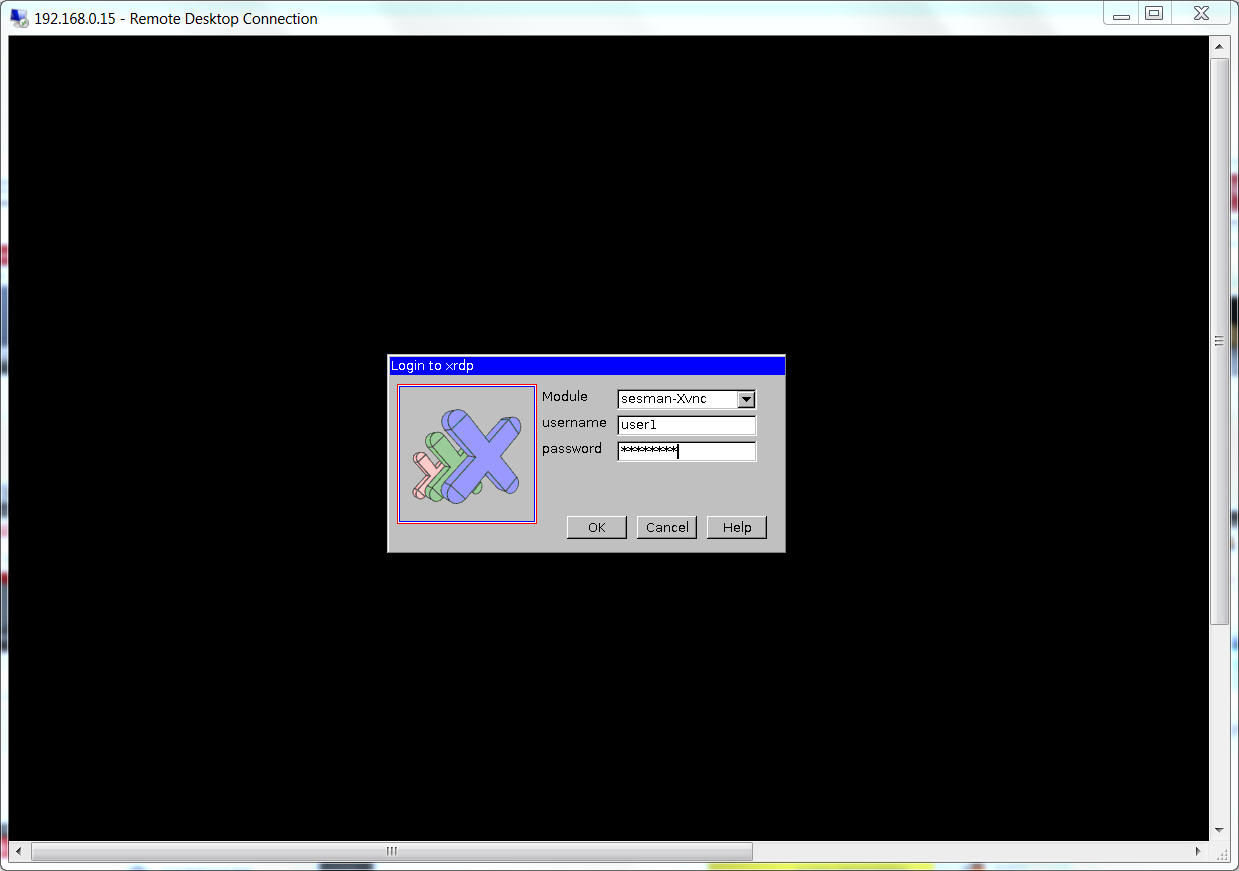Click the down arrow of the vertical scrollbar
Screen dimensions: 1239x871
pyautogui.click(x=1219, y=830)
